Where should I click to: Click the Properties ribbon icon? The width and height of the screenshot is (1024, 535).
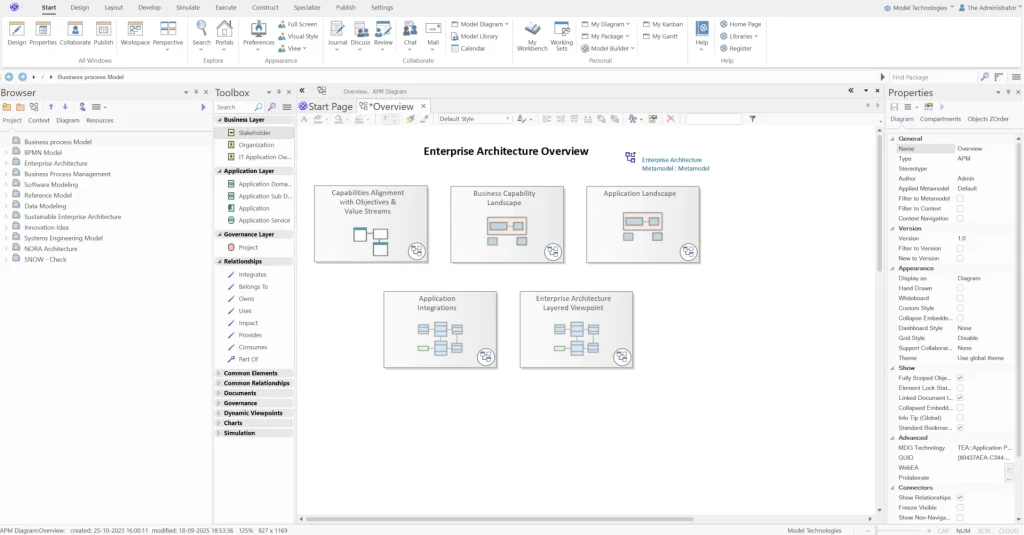point(43,33)
